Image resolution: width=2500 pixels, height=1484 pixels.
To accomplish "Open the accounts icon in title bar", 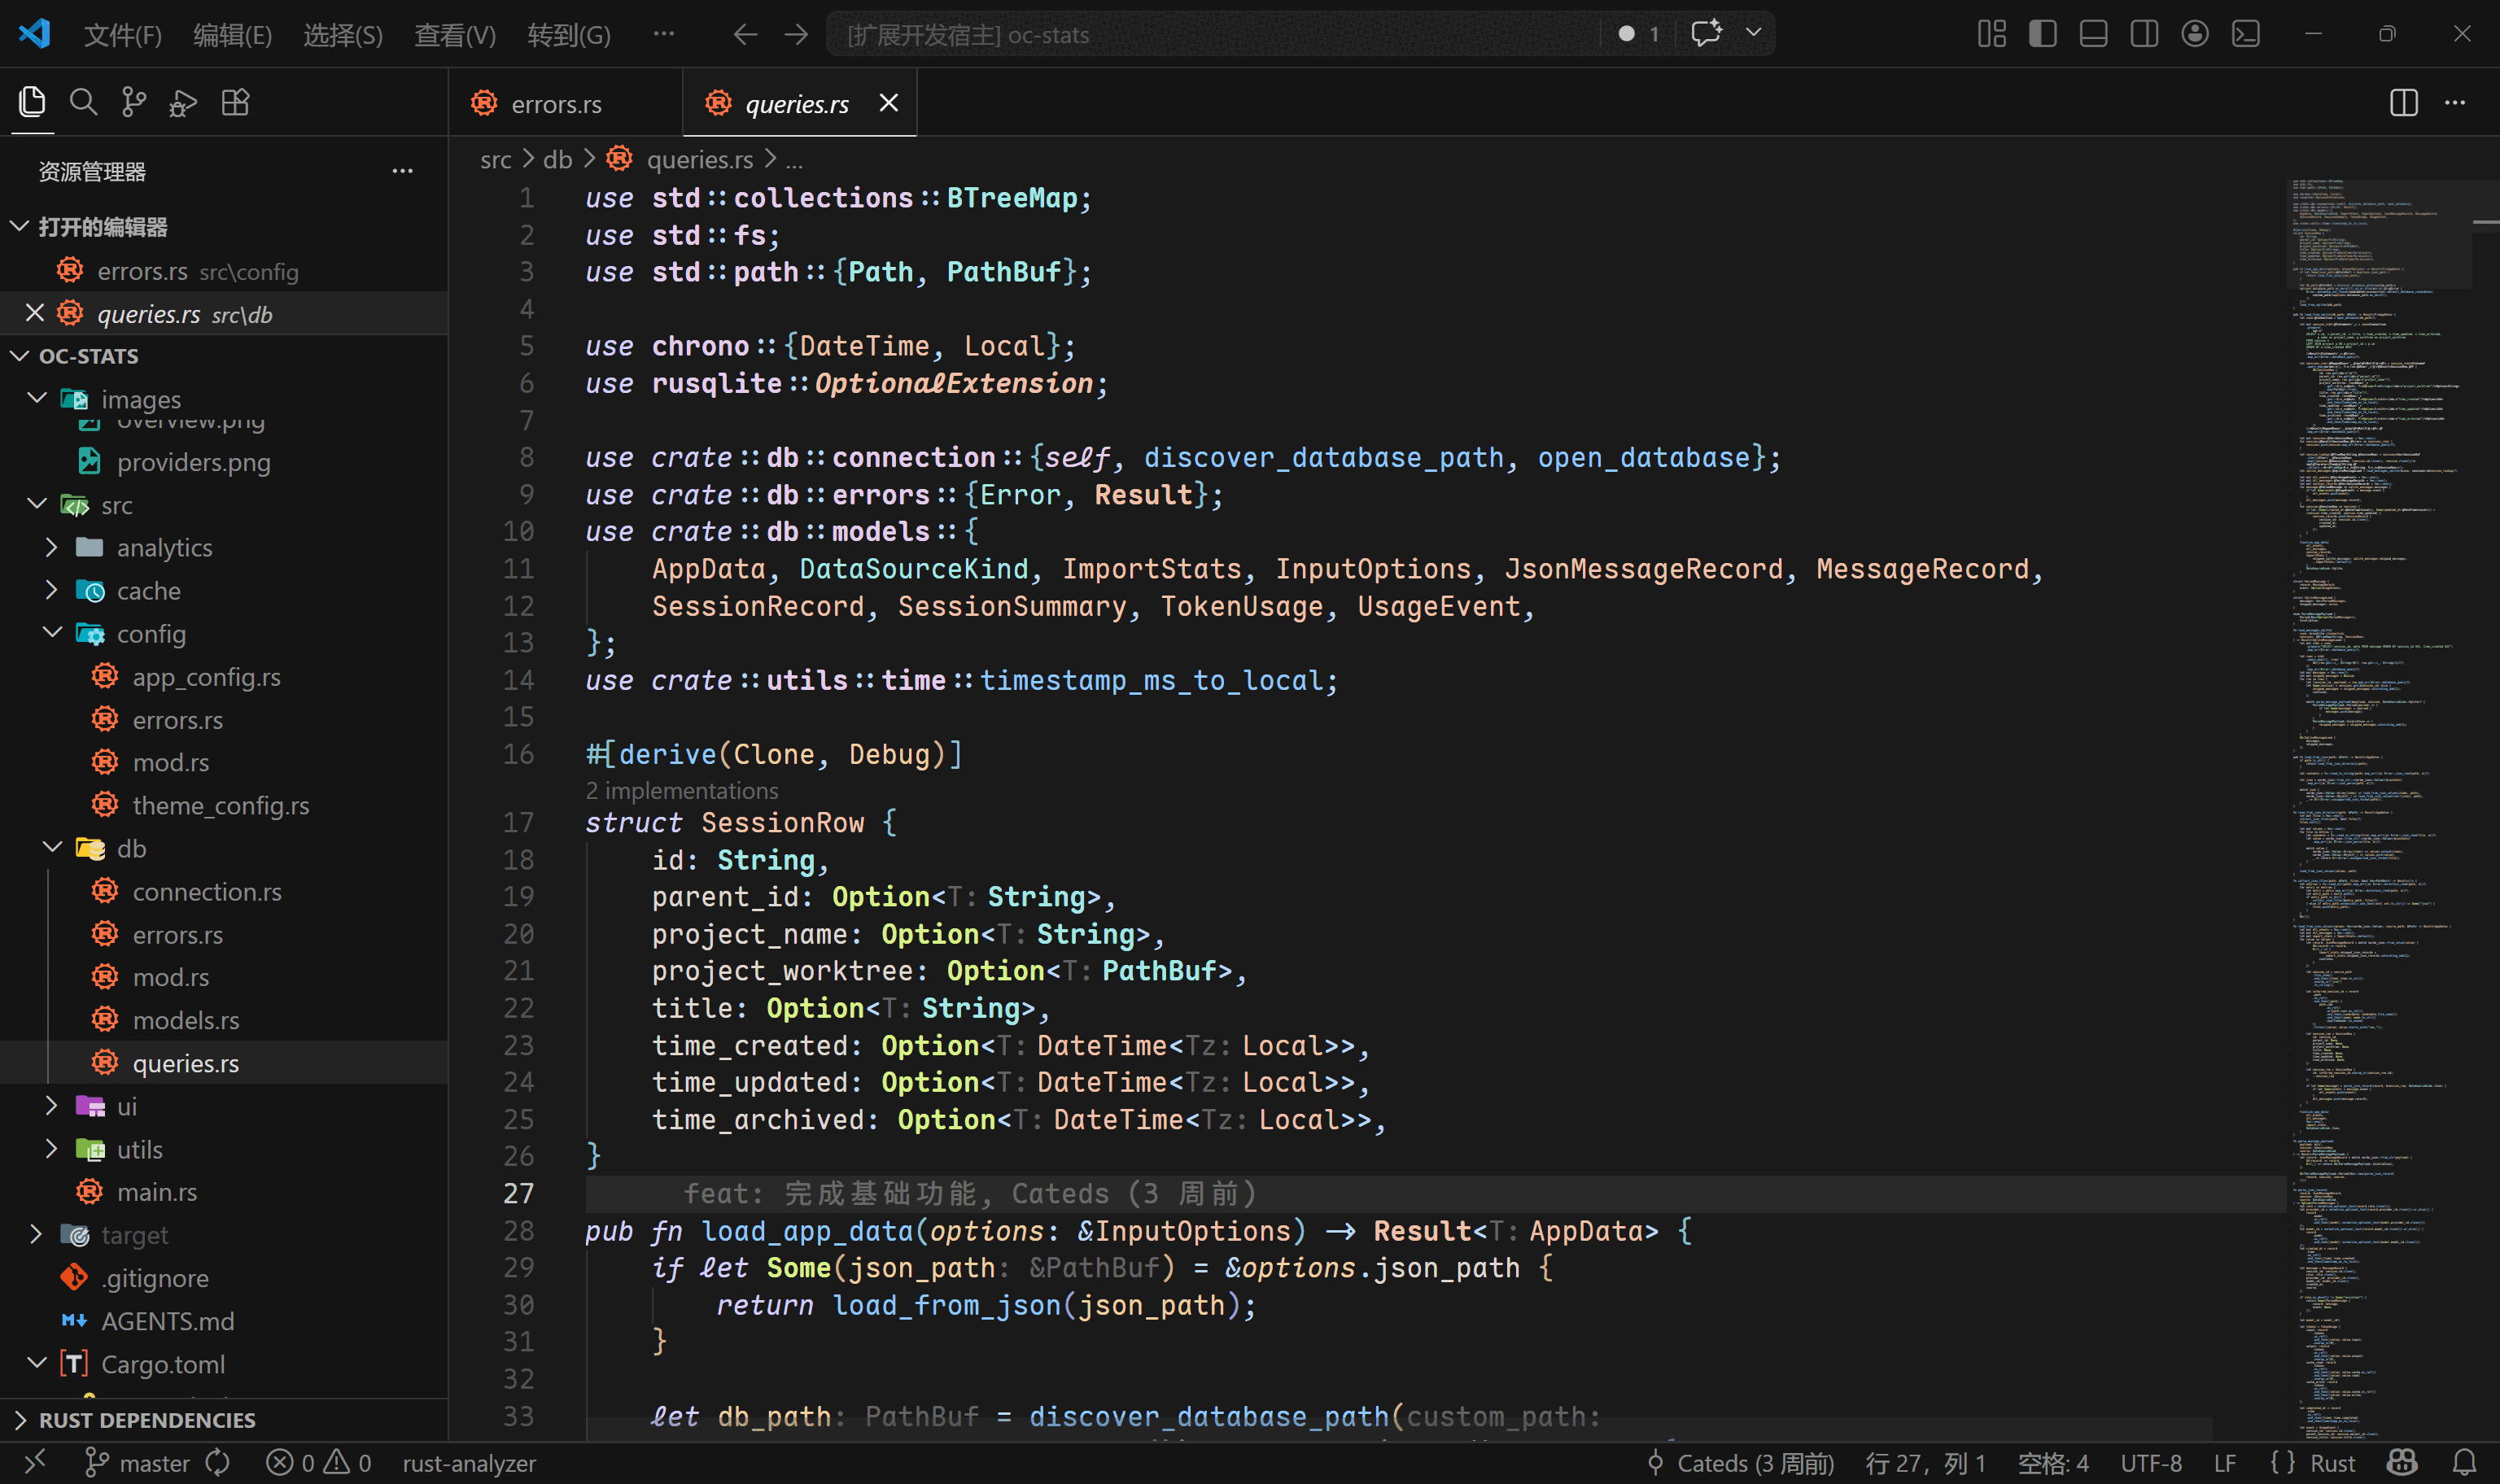I will coord(2195,34).
